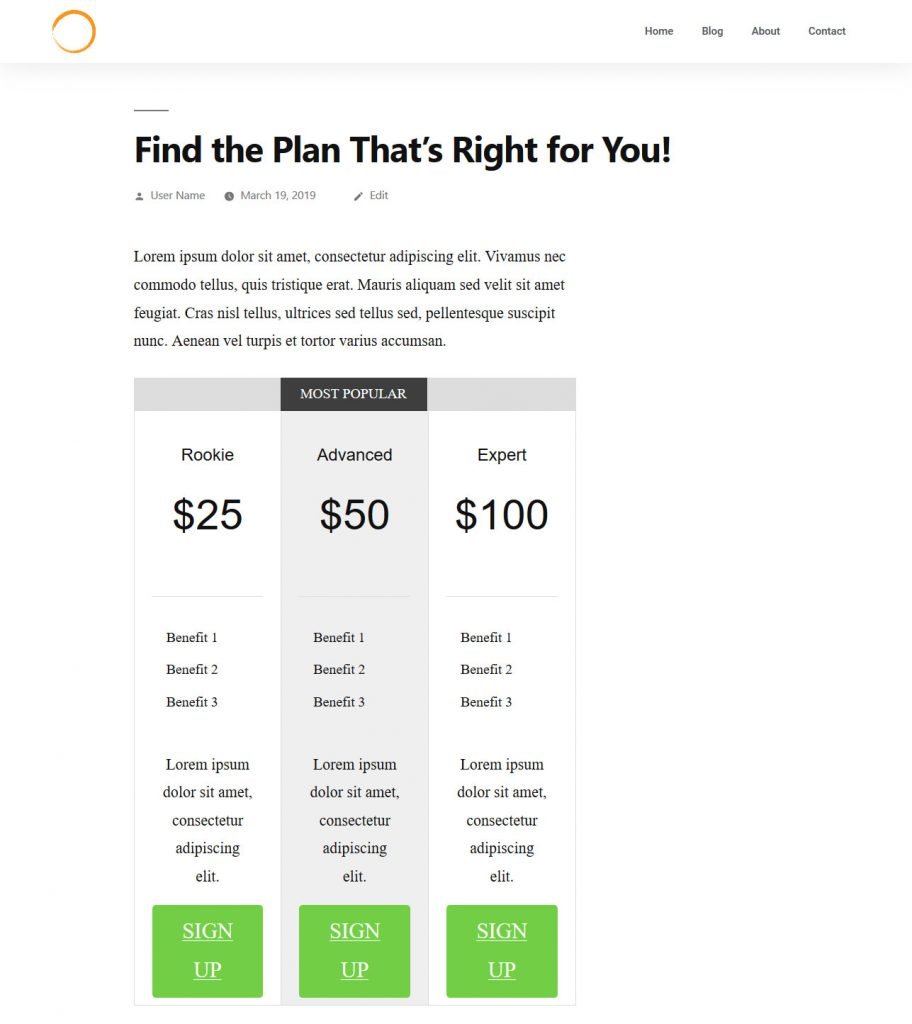Click the $100 Expert price
Viewport: 912px width, 1024px height.
(501, 515)
